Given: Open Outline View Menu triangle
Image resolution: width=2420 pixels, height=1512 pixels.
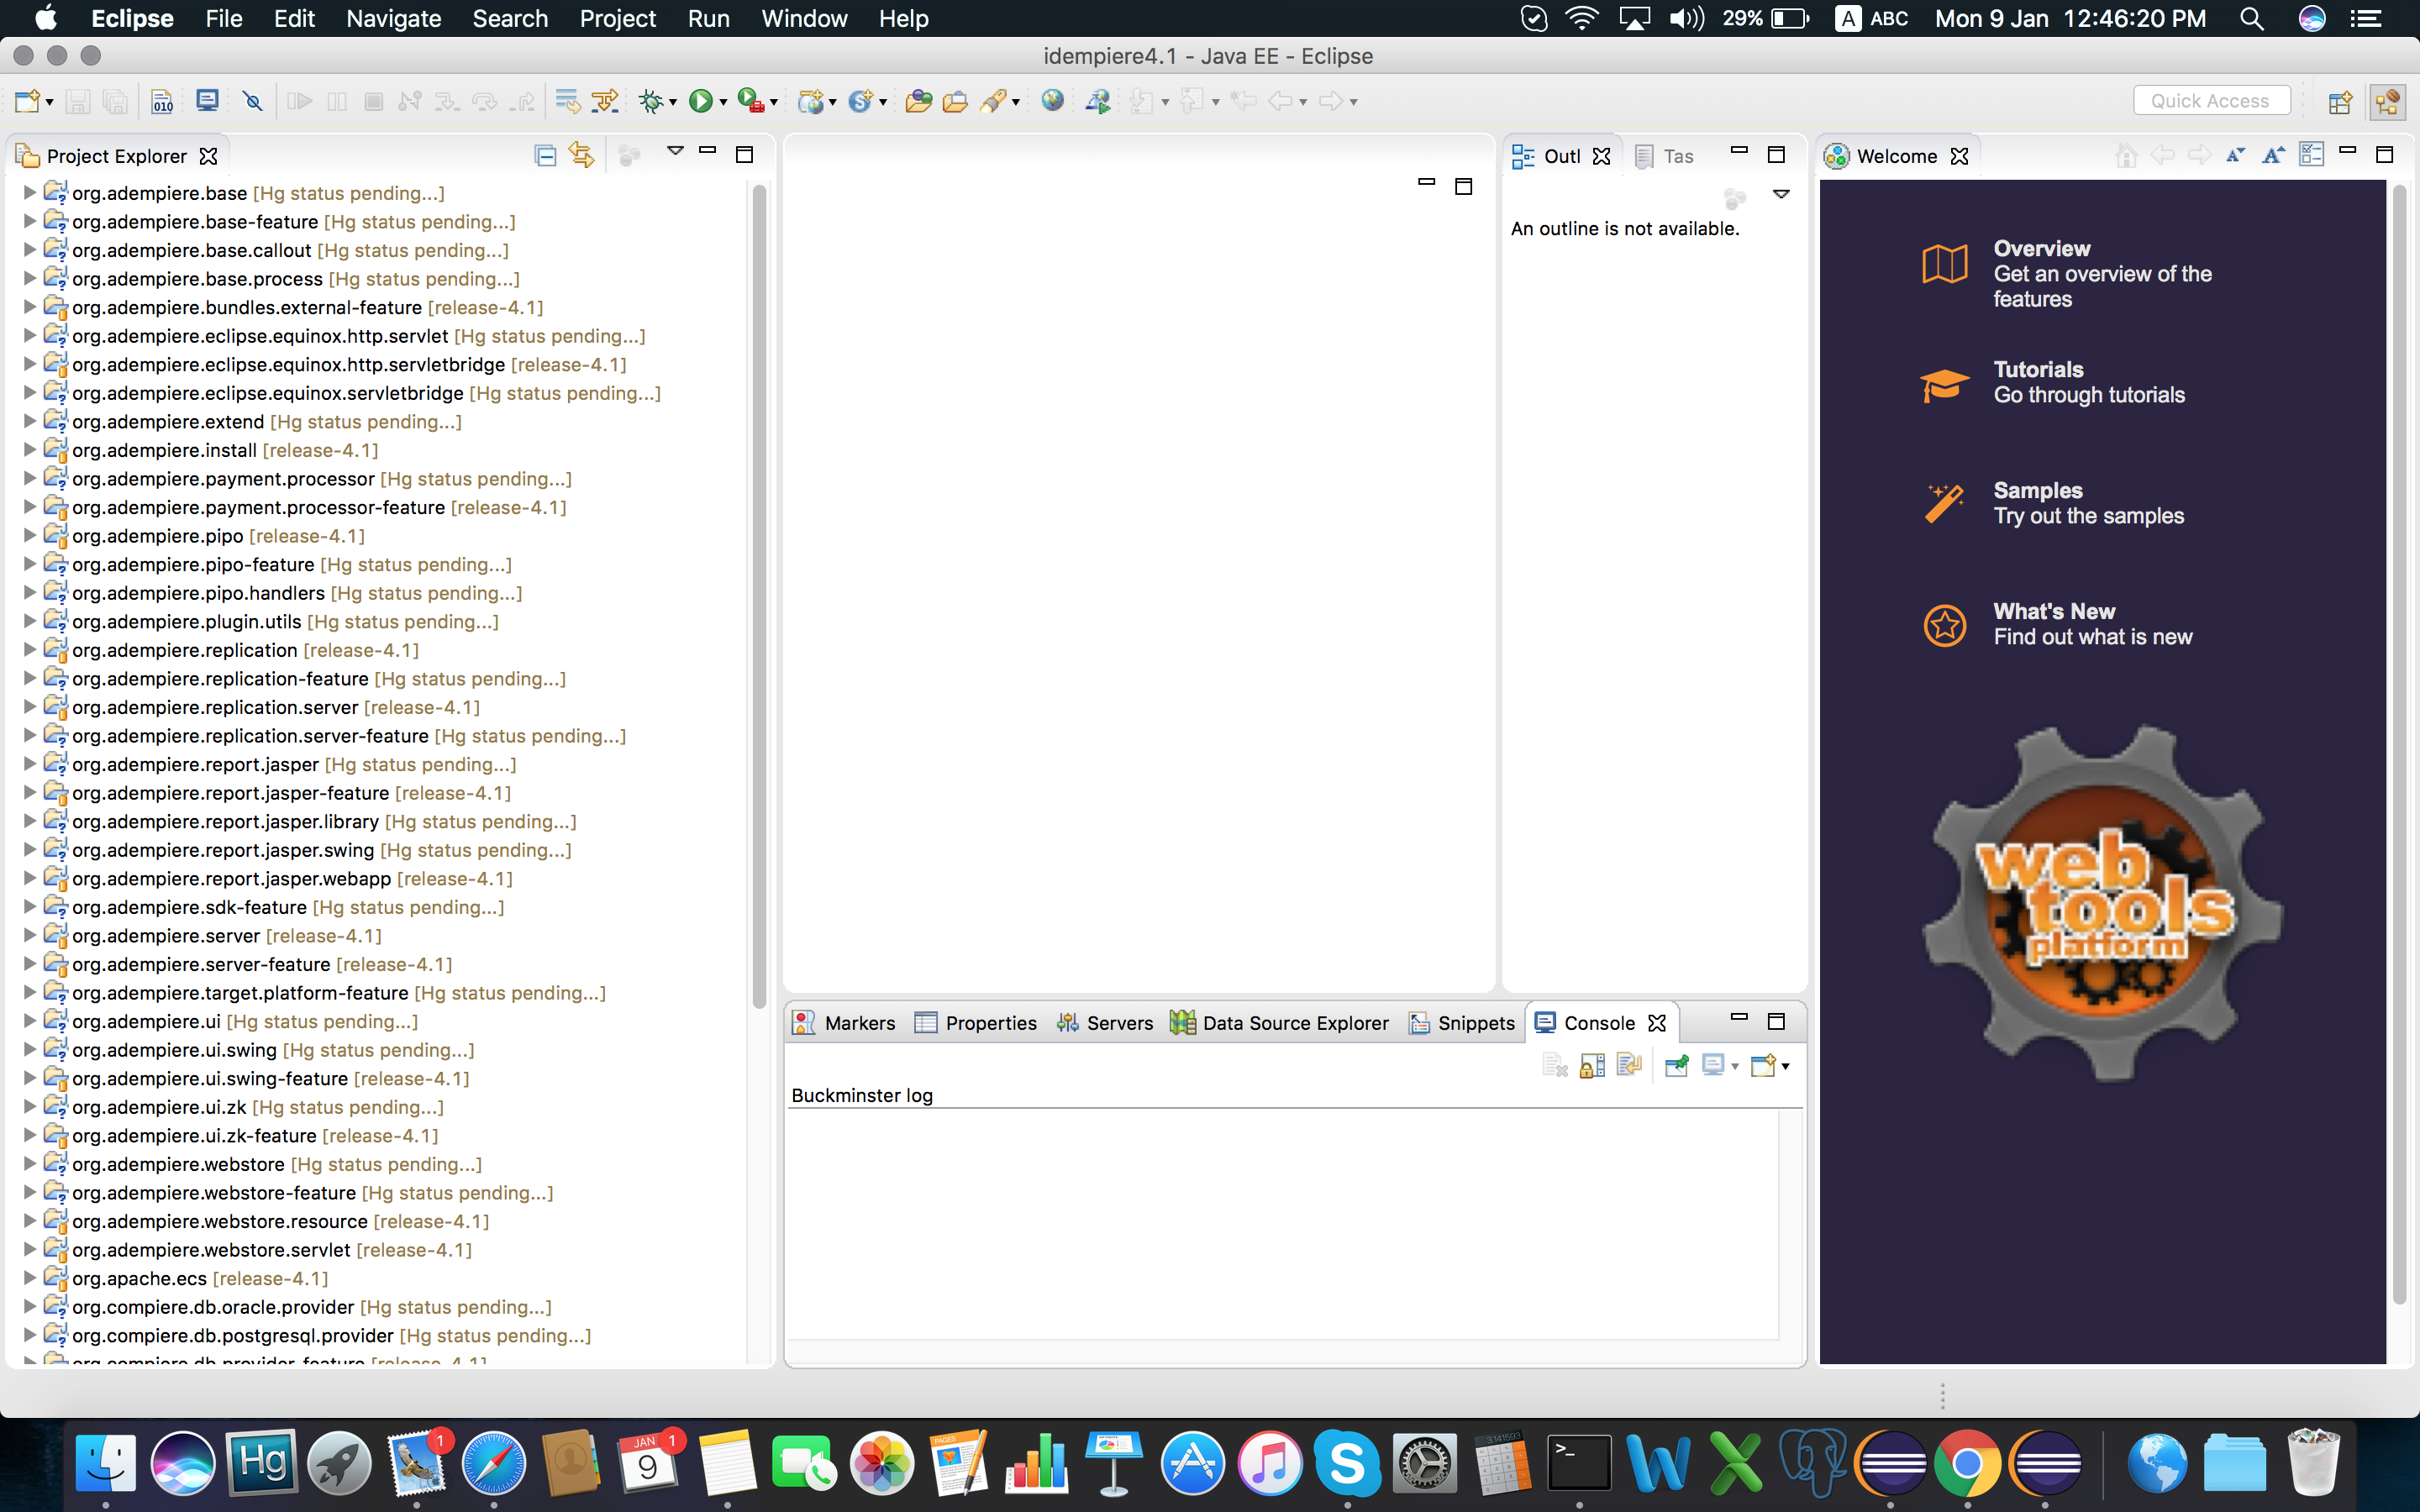Looking at the screenshot, I should [x=1781, y=194].
